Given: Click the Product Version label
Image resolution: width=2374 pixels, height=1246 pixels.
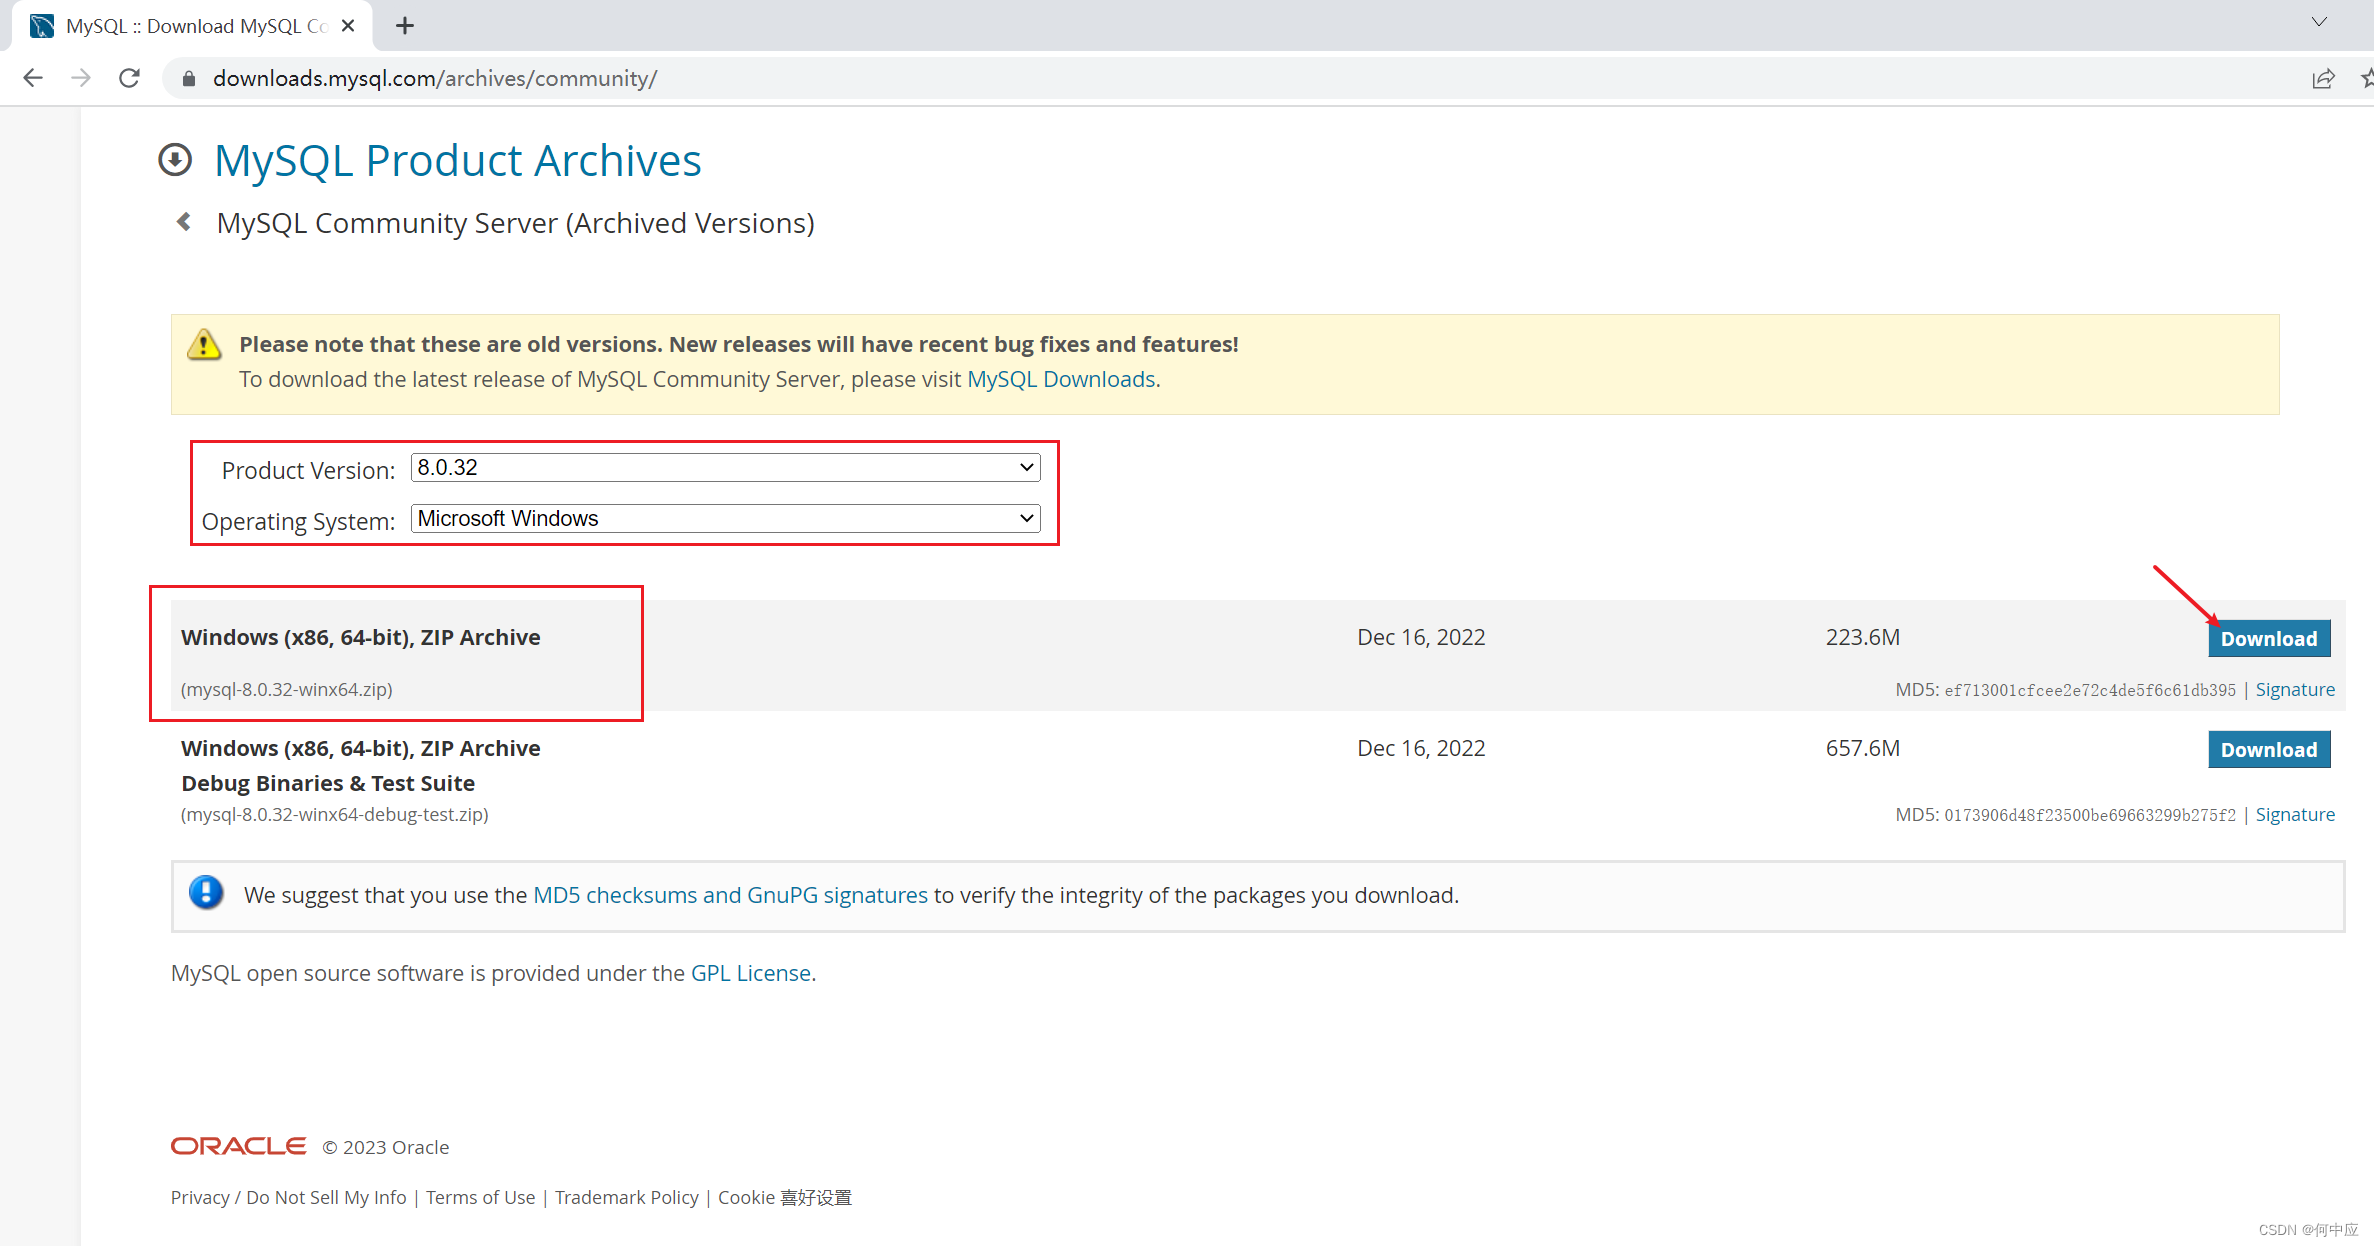Looking at the screenshot, I should coord(308,470).
